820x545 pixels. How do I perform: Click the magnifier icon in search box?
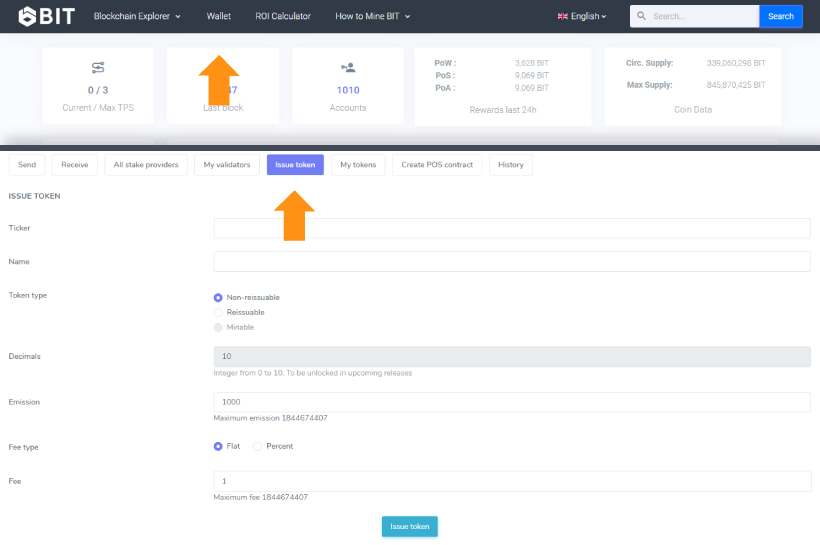coord(642,17)
